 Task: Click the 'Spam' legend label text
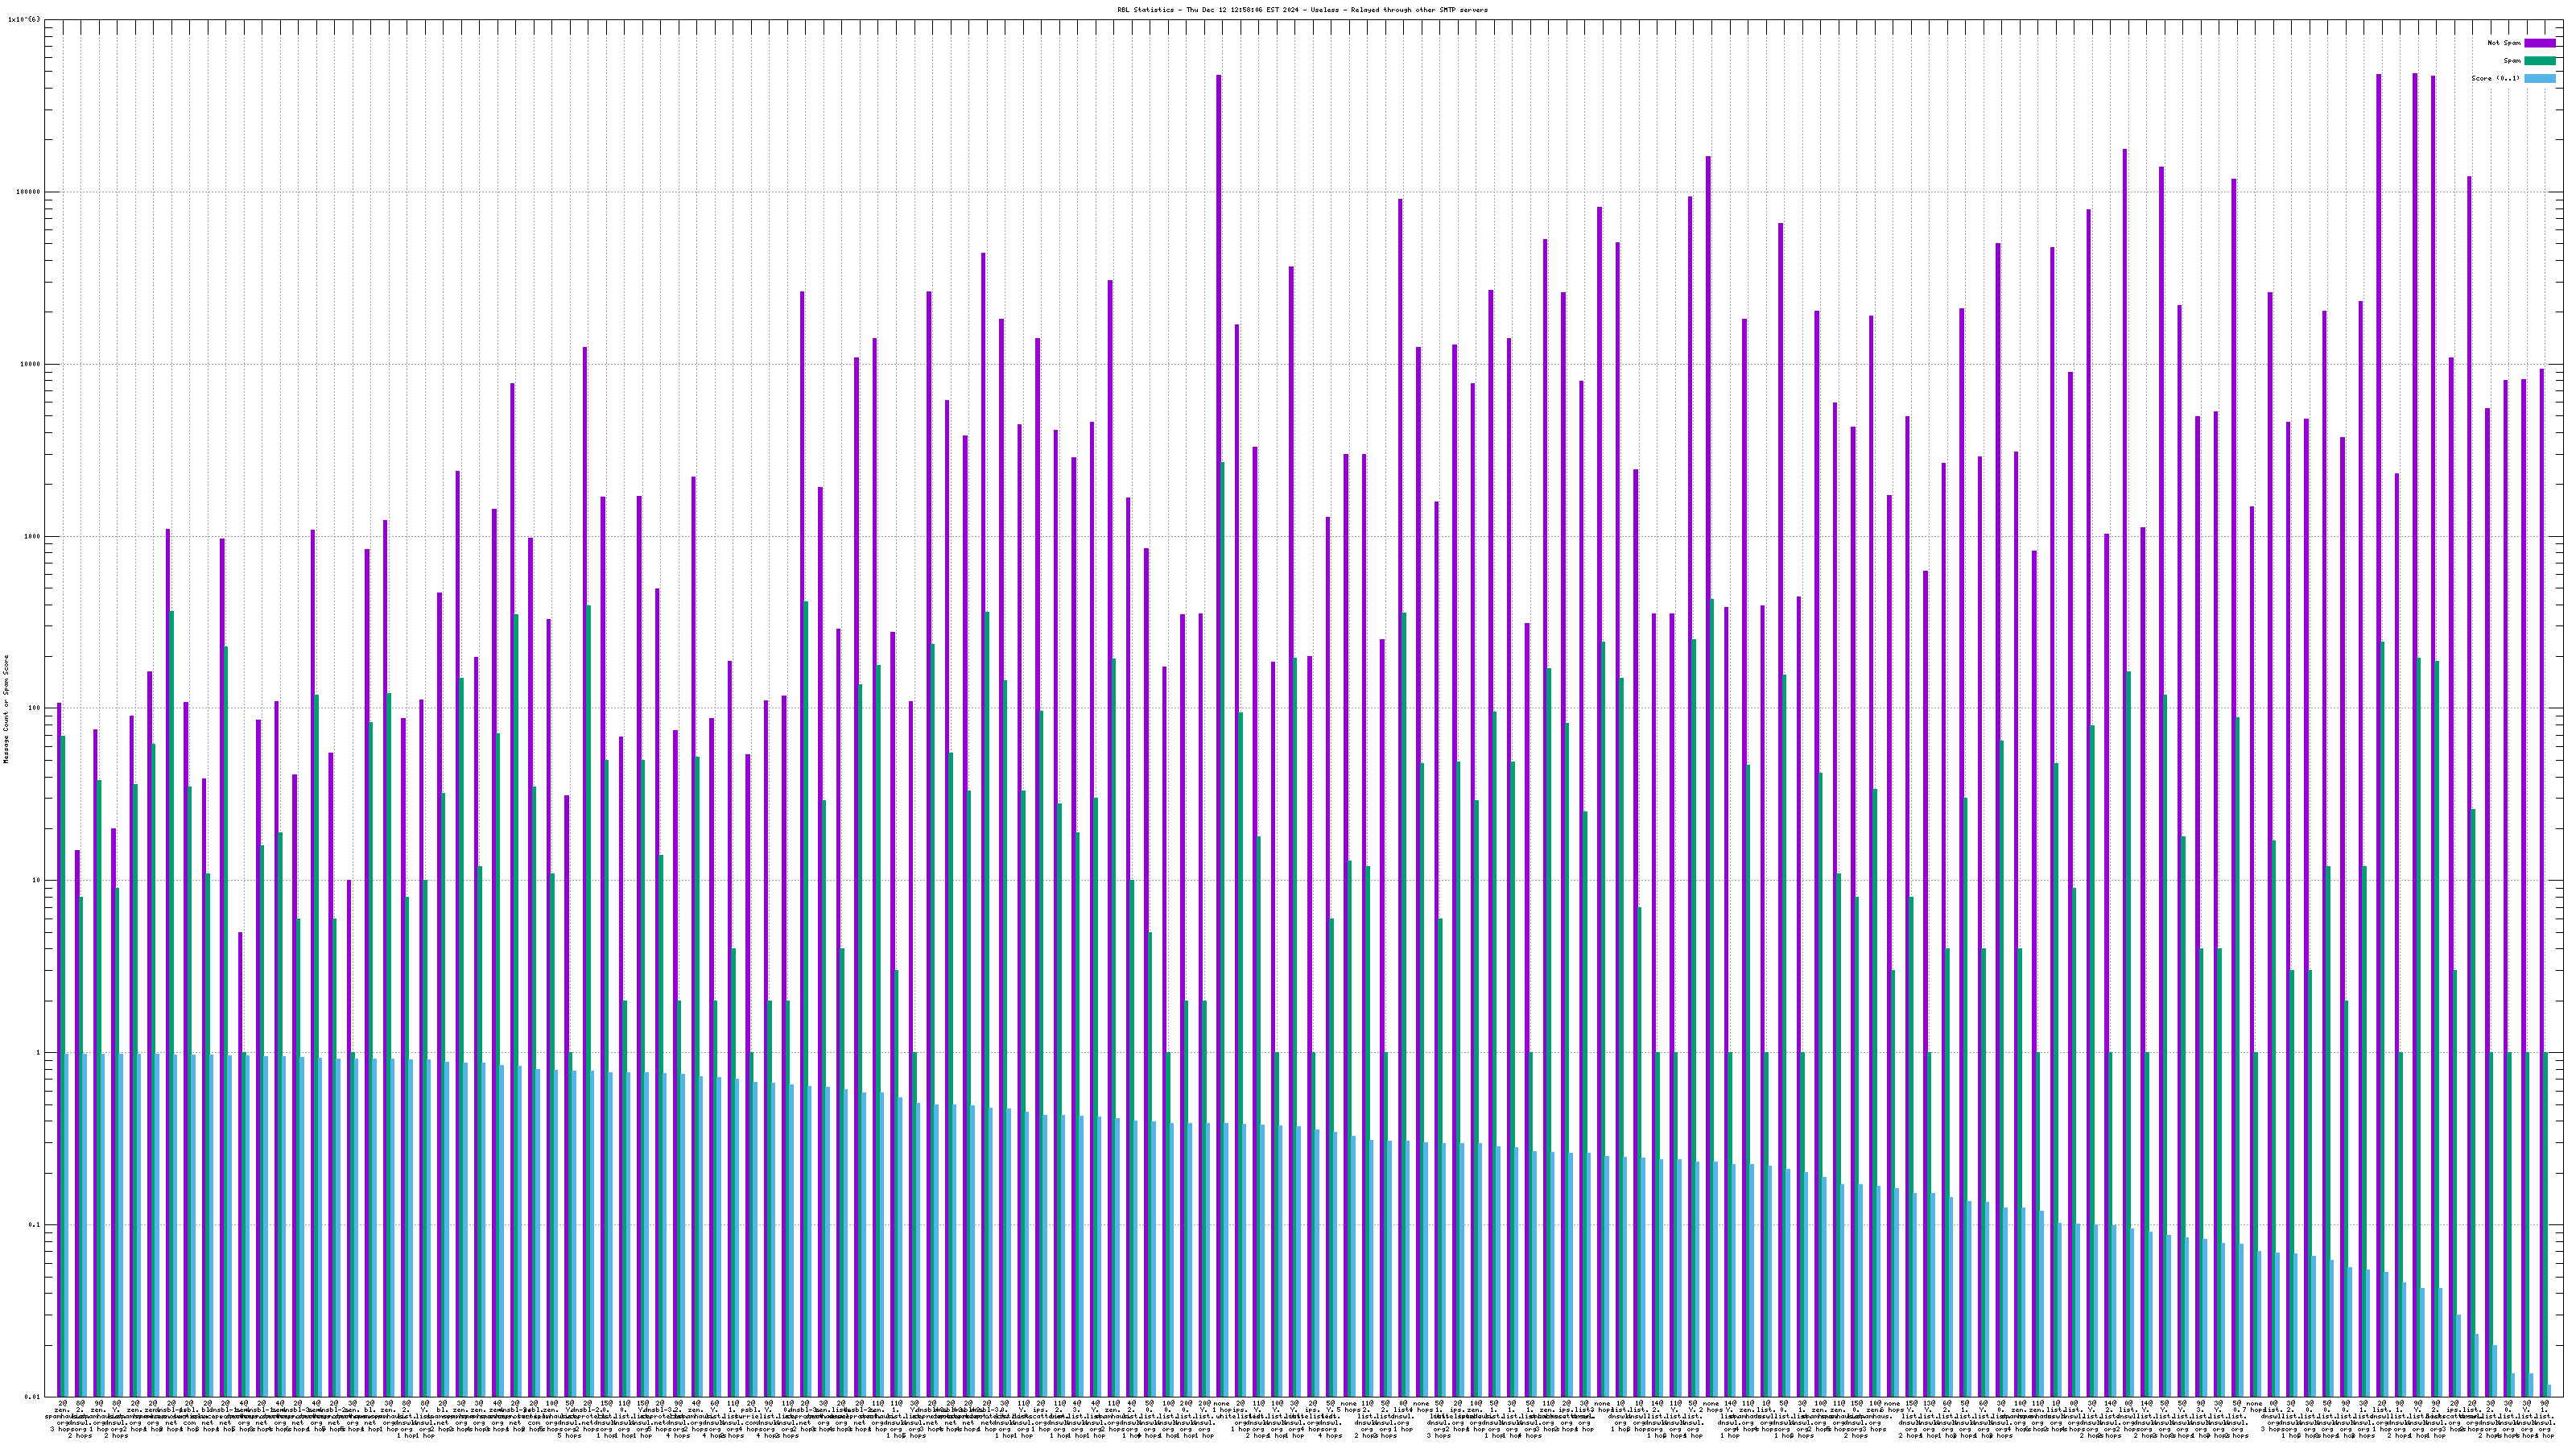(2512, 61)
